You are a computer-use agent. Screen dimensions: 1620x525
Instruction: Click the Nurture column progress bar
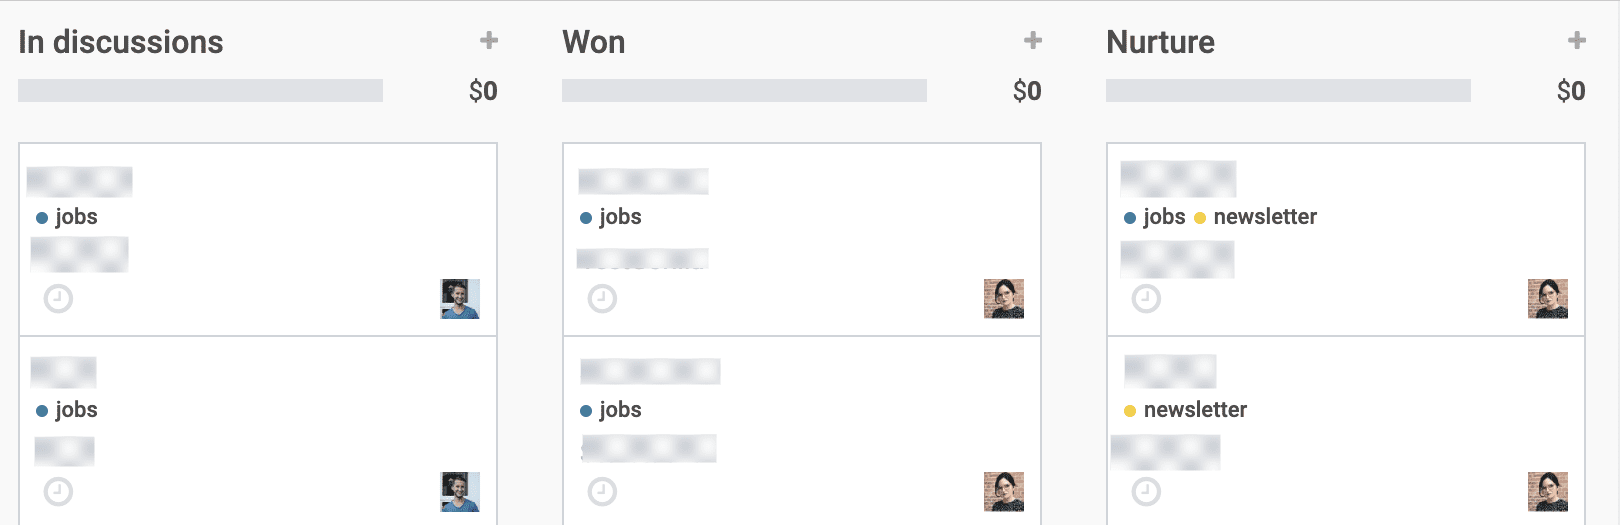[x=1288, y=90]
